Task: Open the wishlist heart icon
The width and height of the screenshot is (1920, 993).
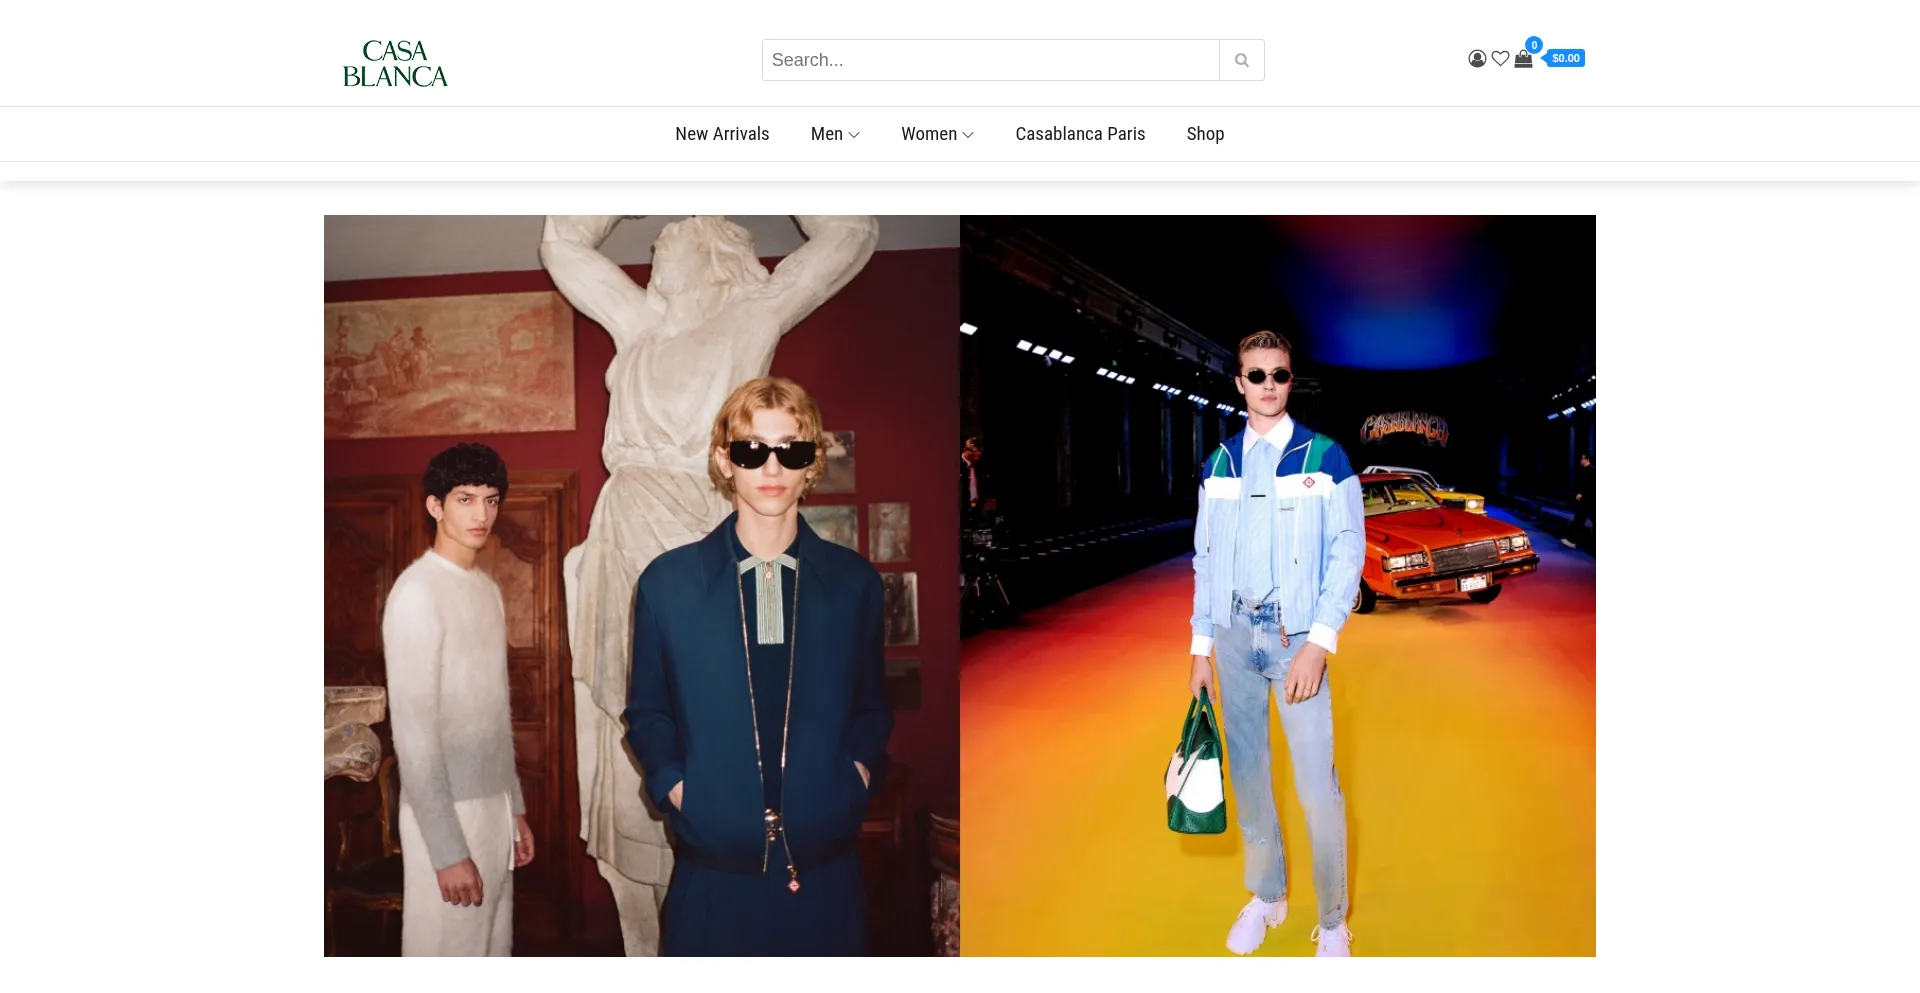Action: tap(1500, 59)
